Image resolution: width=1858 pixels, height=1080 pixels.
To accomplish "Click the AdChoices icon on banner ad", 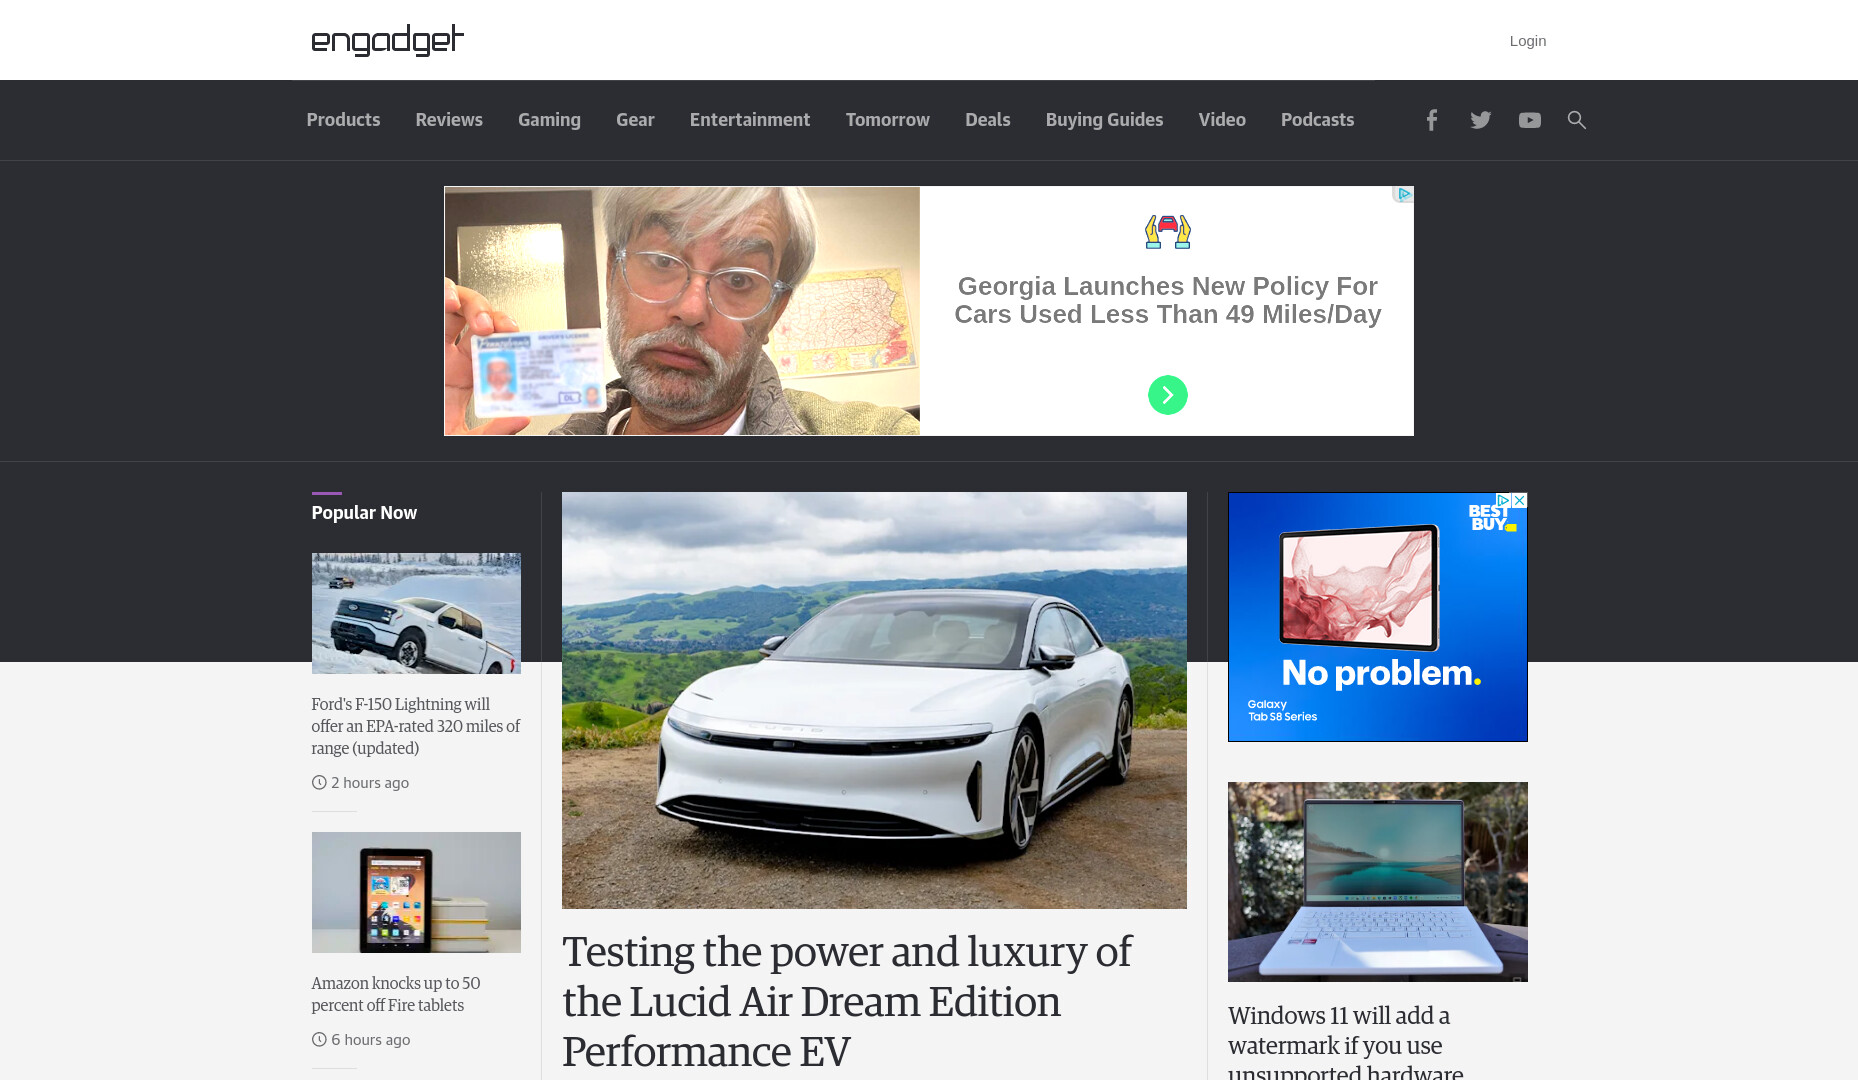I will [1404, 194].
